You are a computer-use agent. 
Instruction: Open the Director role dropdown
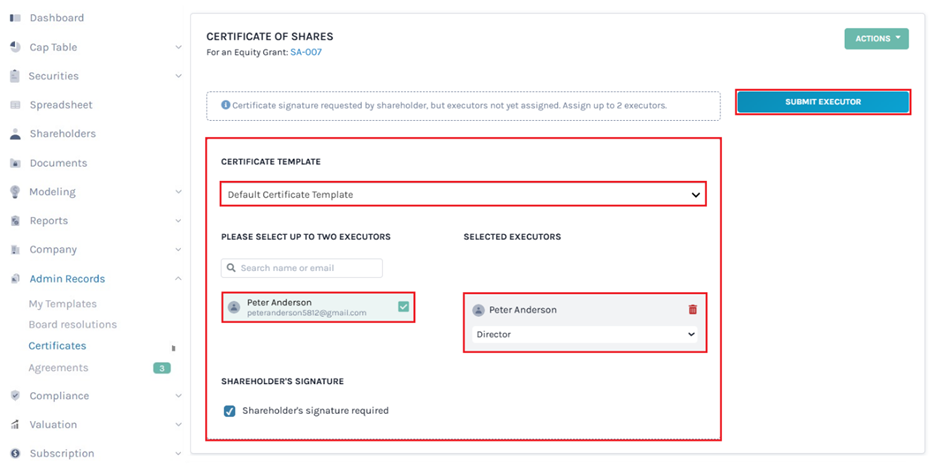click(x=585, y=335)
